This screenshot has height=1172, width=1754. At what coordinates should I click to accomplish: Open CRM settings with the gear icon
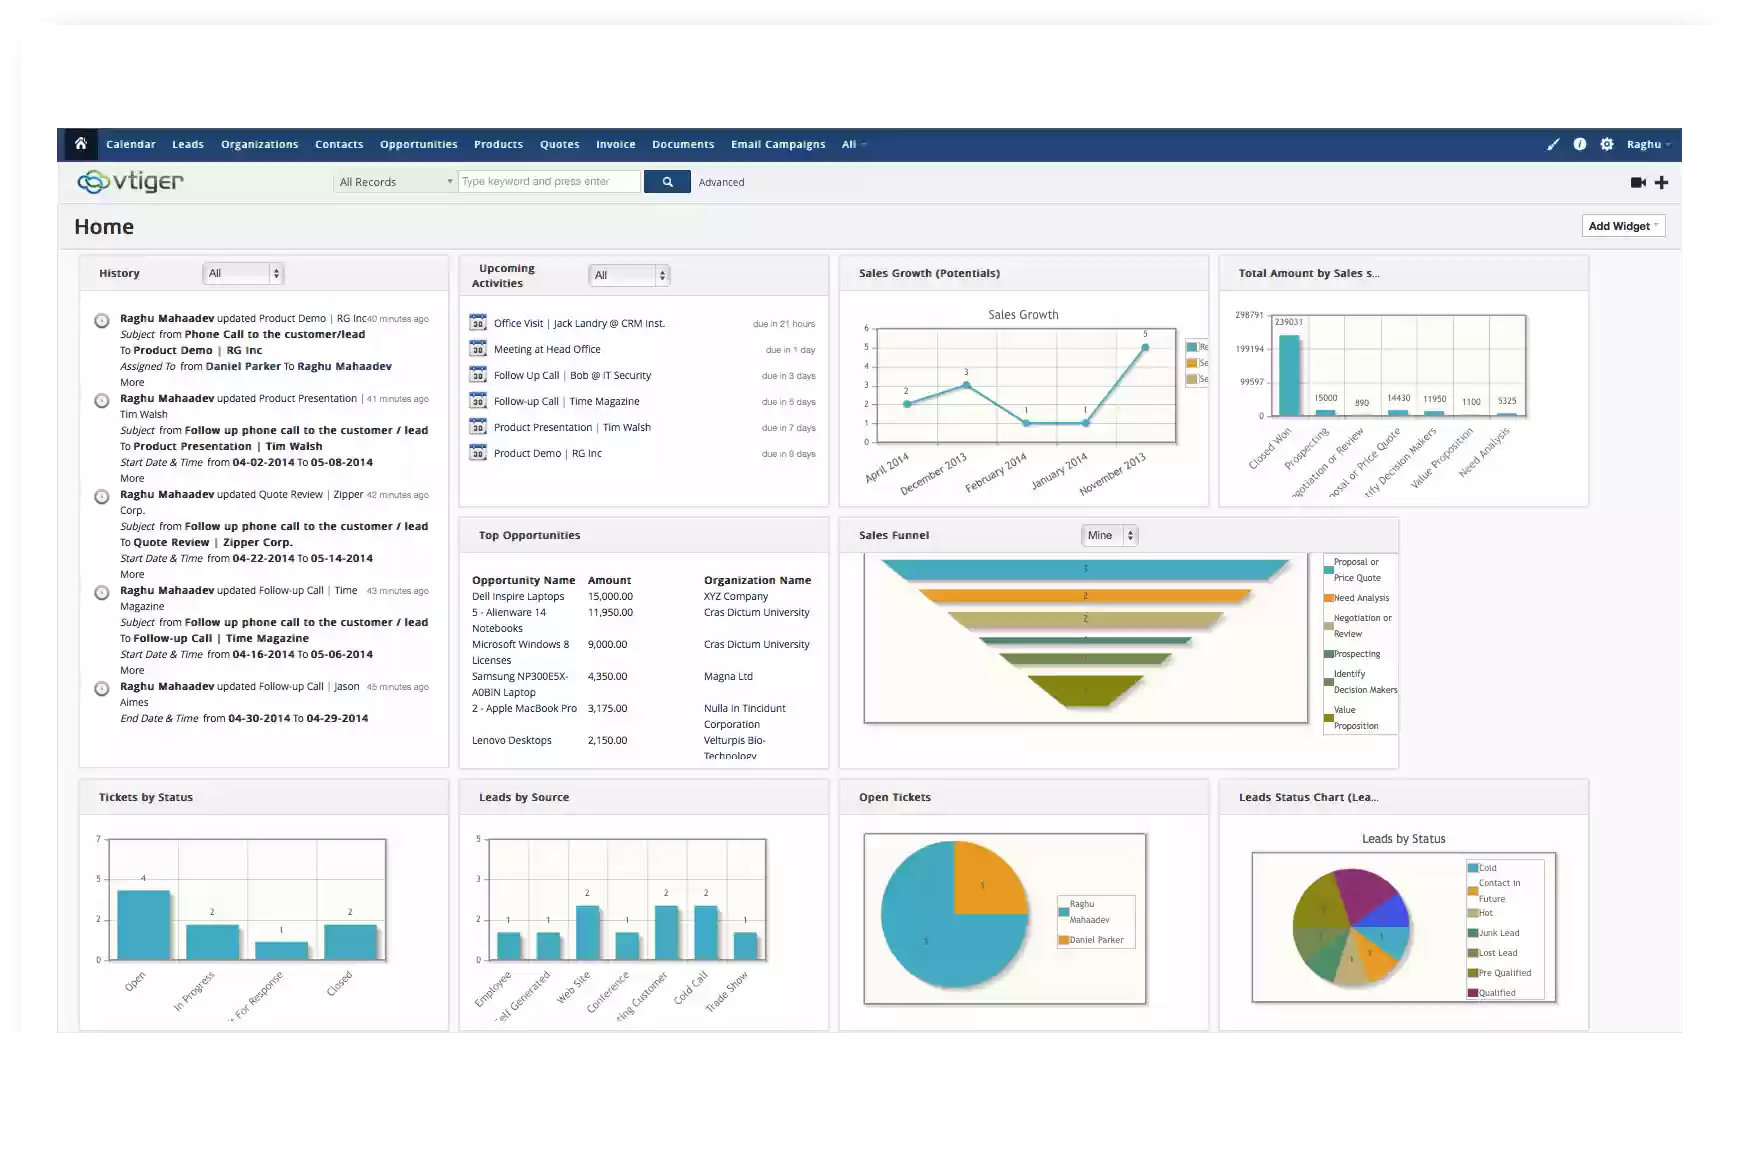(x=1607, y=144)
